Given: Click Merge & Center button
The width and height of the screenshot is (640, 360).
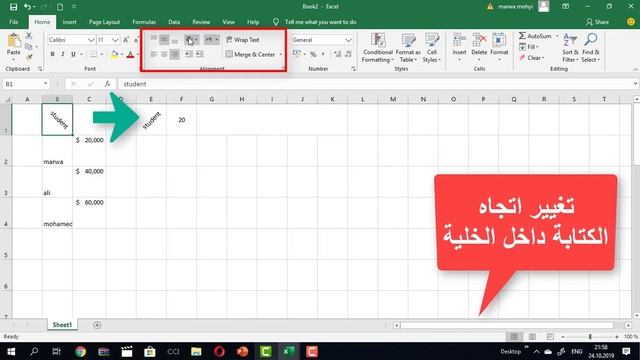Looking at the screenshot, I should pyautogui.click(x=250, y=54).
